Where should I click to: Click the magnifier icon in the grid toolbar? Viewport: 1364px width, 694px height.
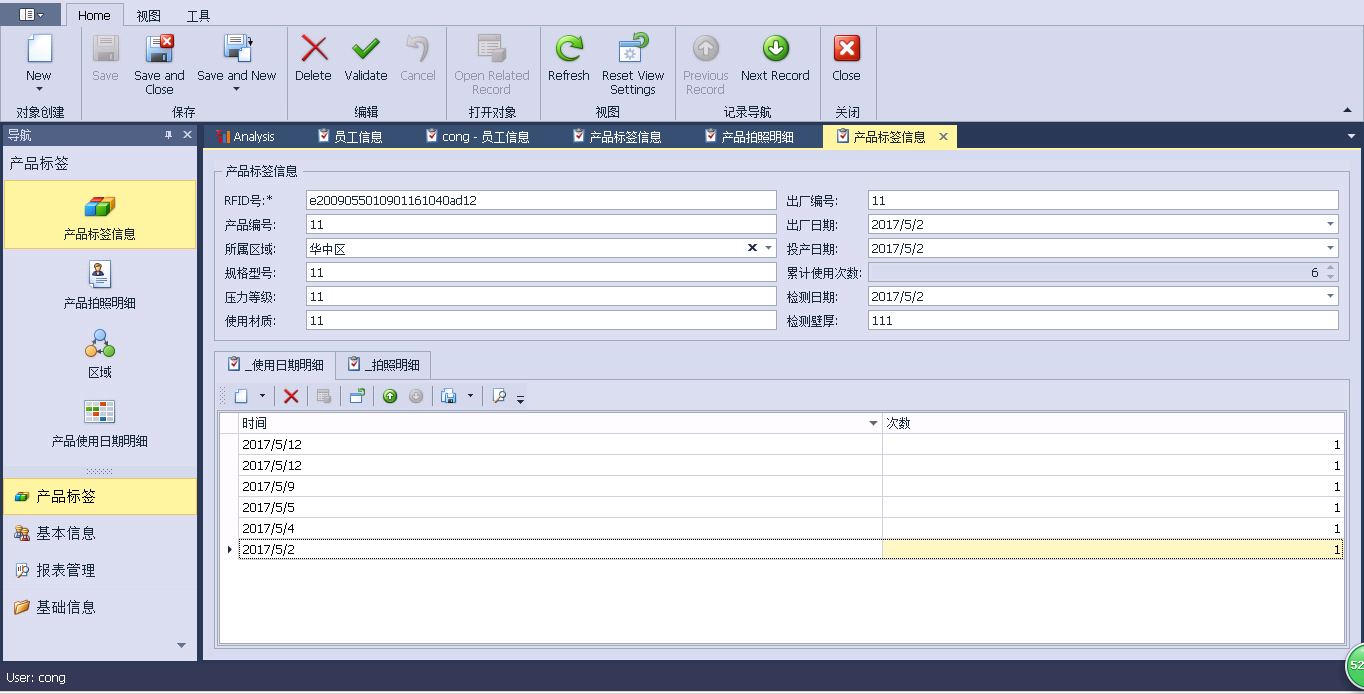pos(499,396)
